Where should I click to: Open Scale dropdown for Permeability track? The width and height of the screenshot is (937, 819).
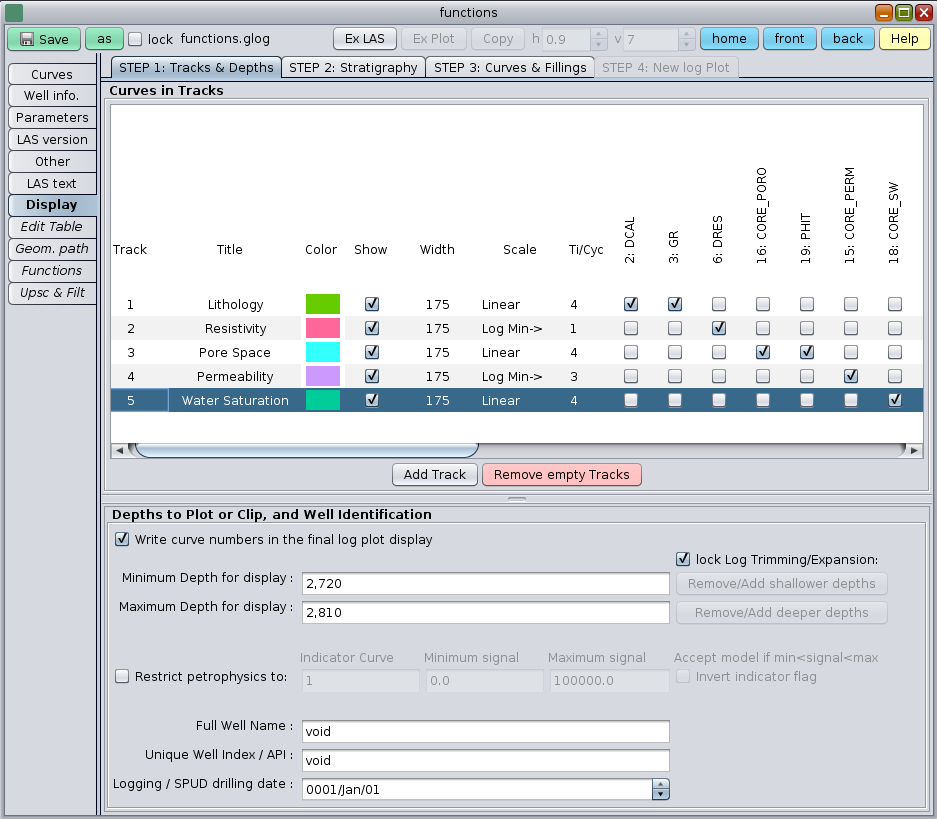[x=512, y=376]
